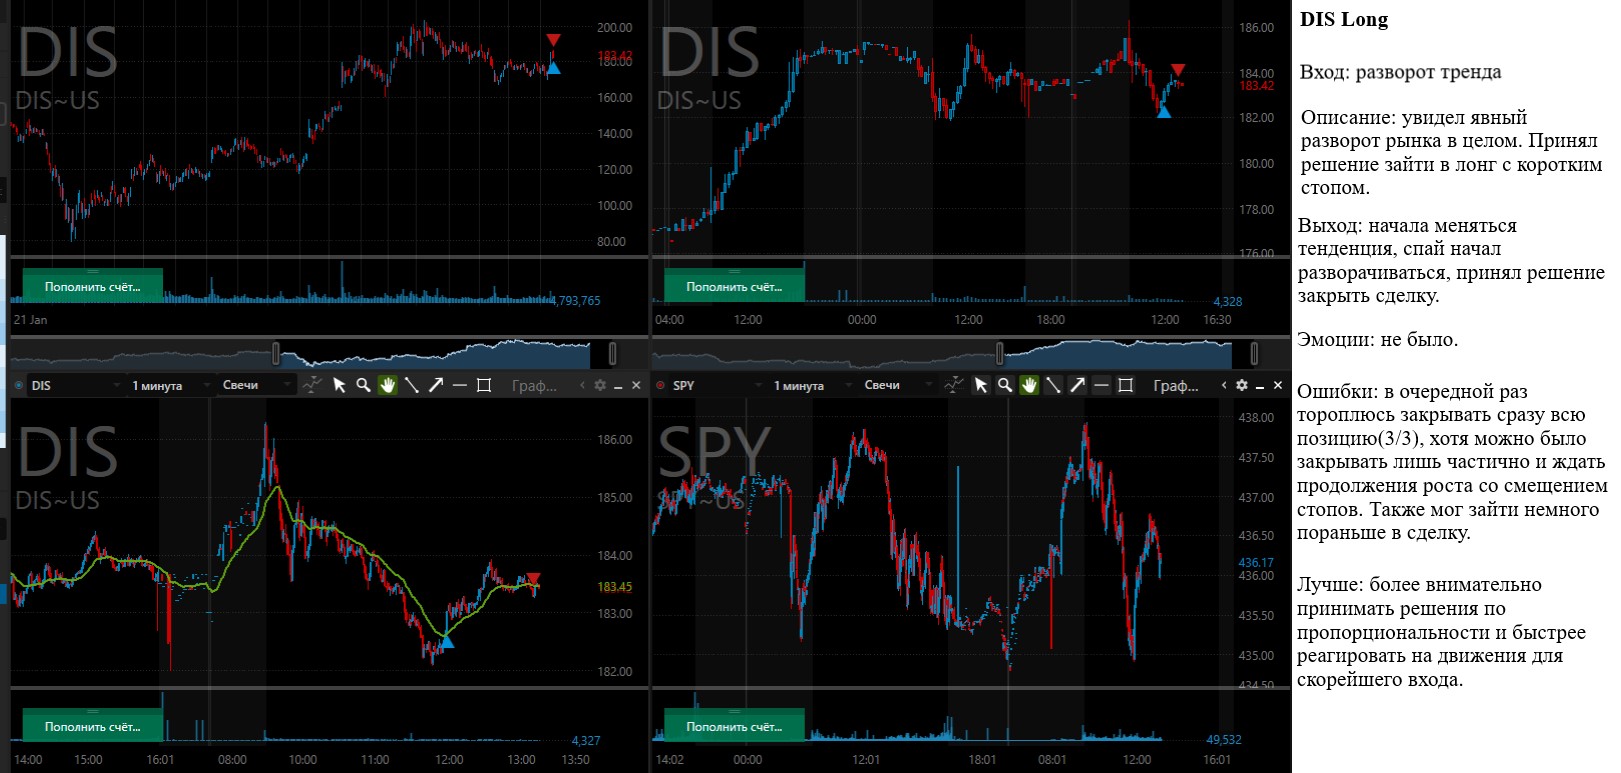This screenshot has width=1621, height=773.
Task: Click 'Пополнить счёт' in the DIS 1-minute chart
Action: [93, 726]
